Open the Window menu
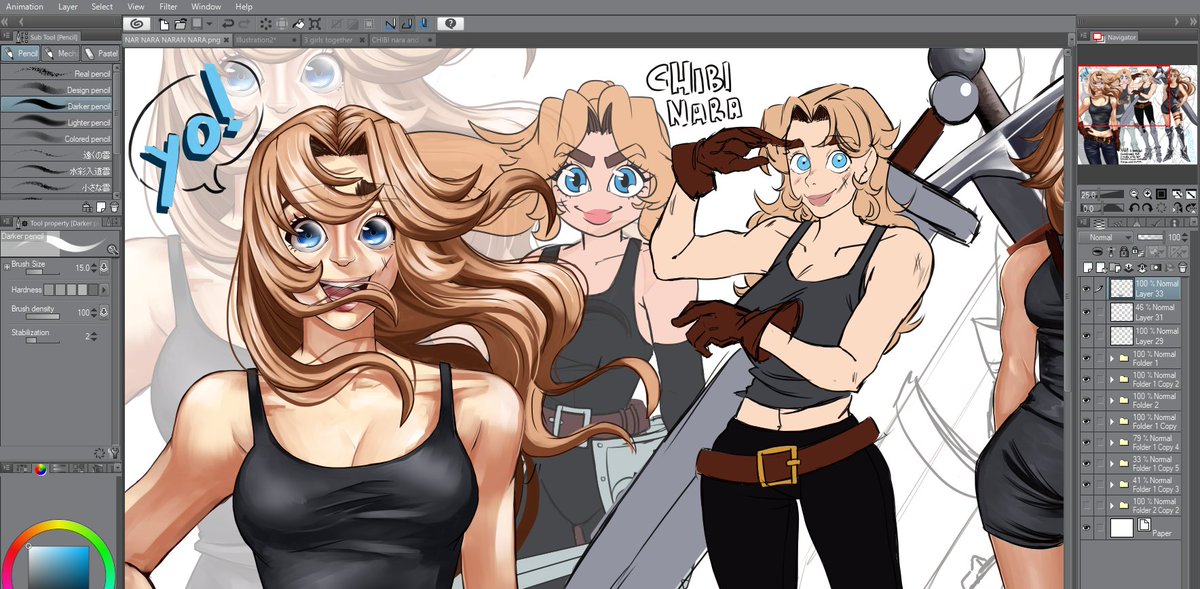Viewport: 1200px width, 589px height. pos(206,6)
